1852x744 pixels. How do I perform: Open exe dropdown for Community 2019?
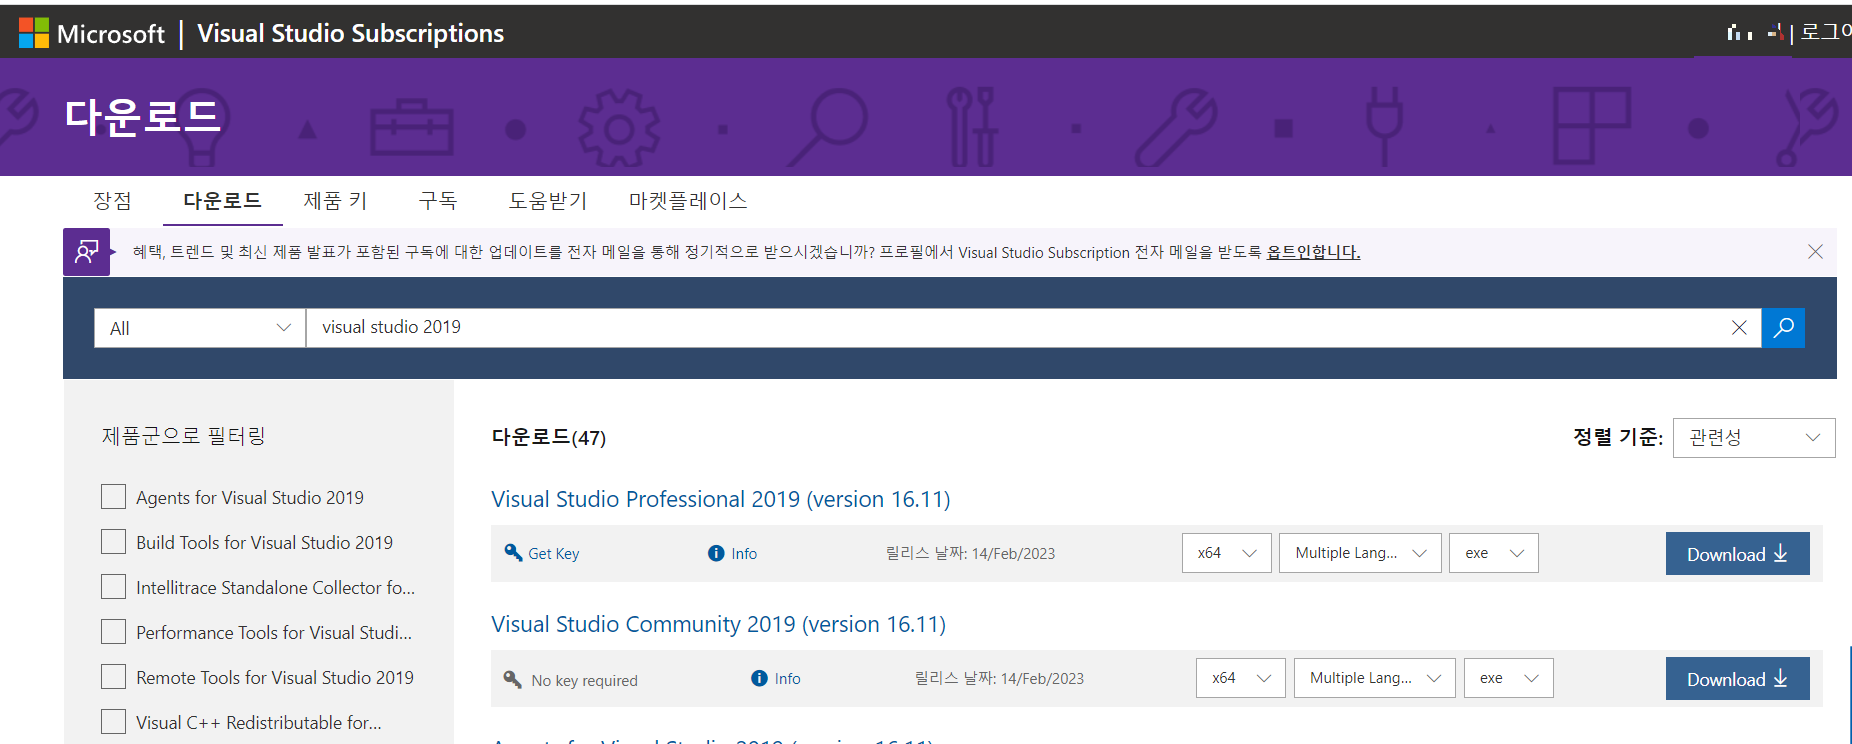[x=1509, y=678]
